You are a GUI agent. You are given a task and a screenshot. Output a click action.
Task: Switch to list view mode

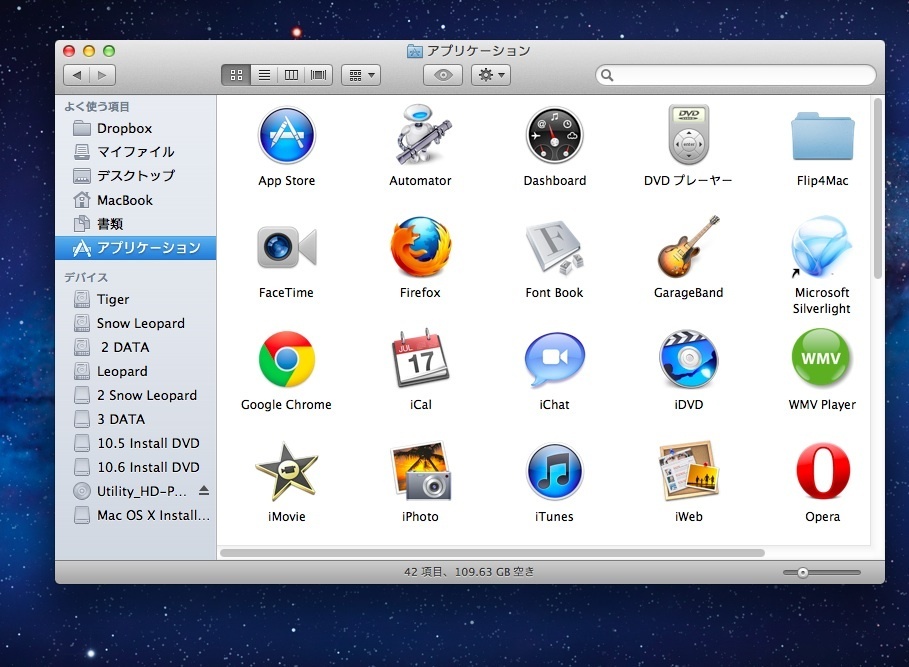coord(264,75)
